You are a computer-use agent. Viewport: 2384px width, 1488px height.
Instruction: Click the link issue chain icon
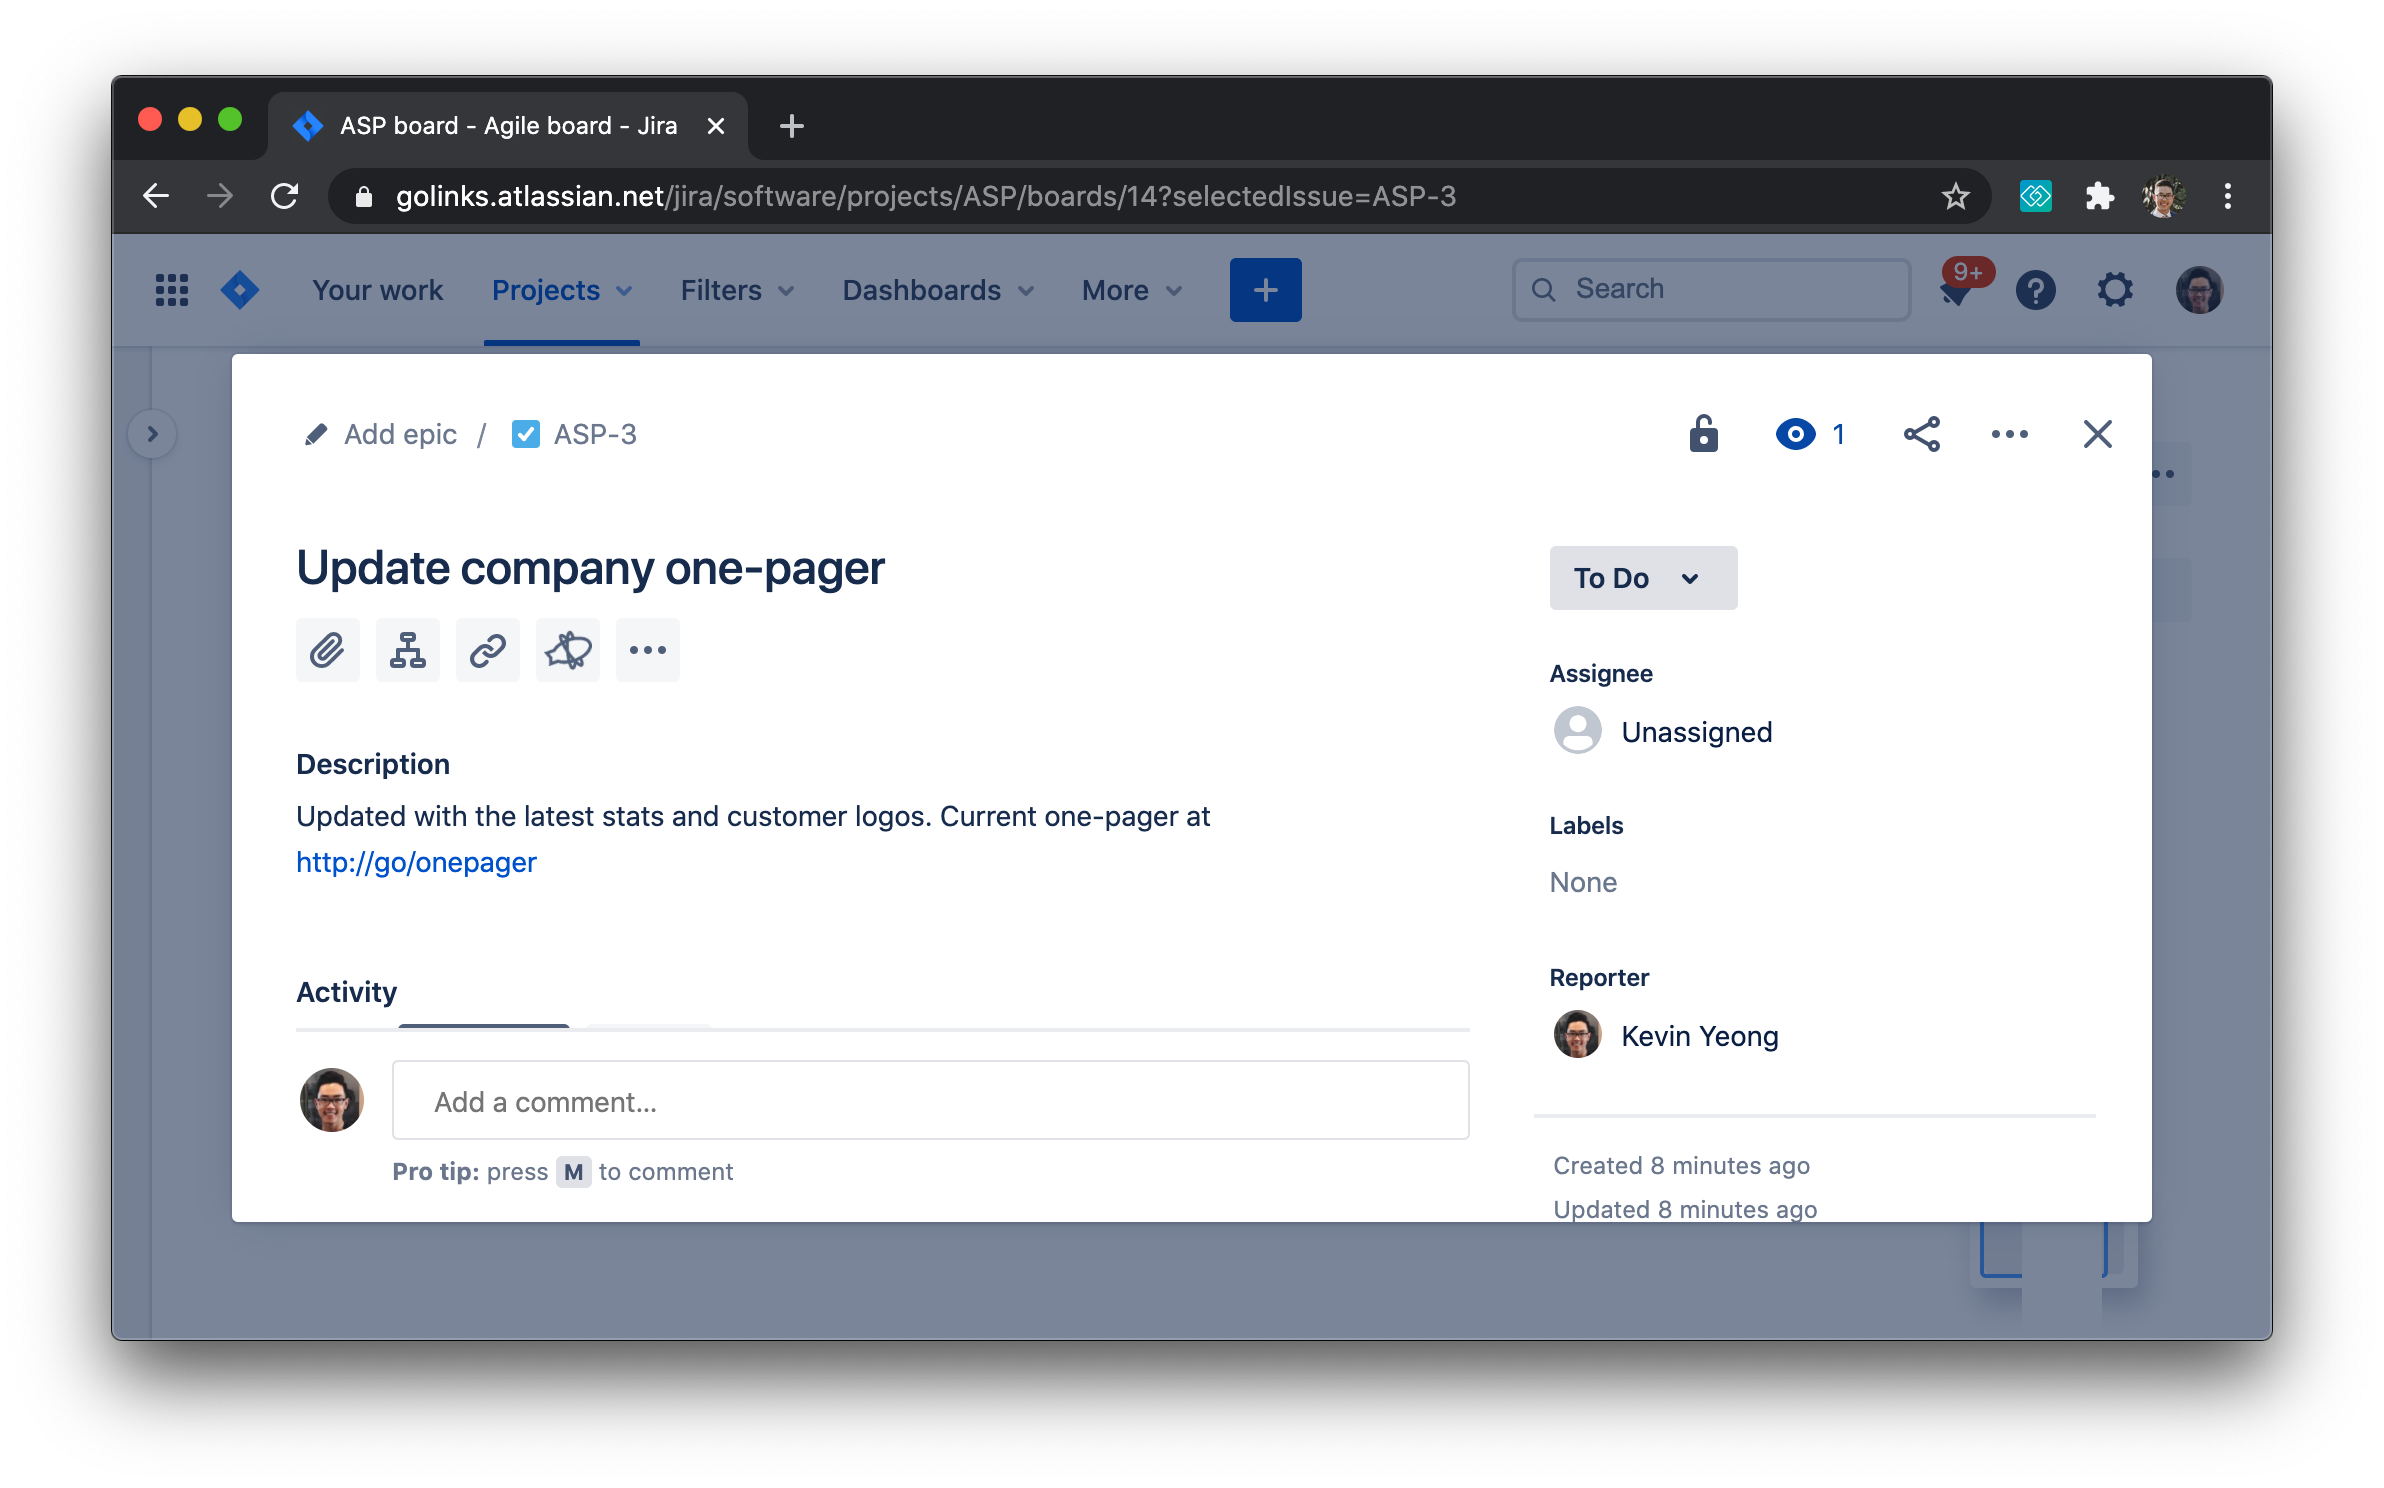tap(487, 650)
